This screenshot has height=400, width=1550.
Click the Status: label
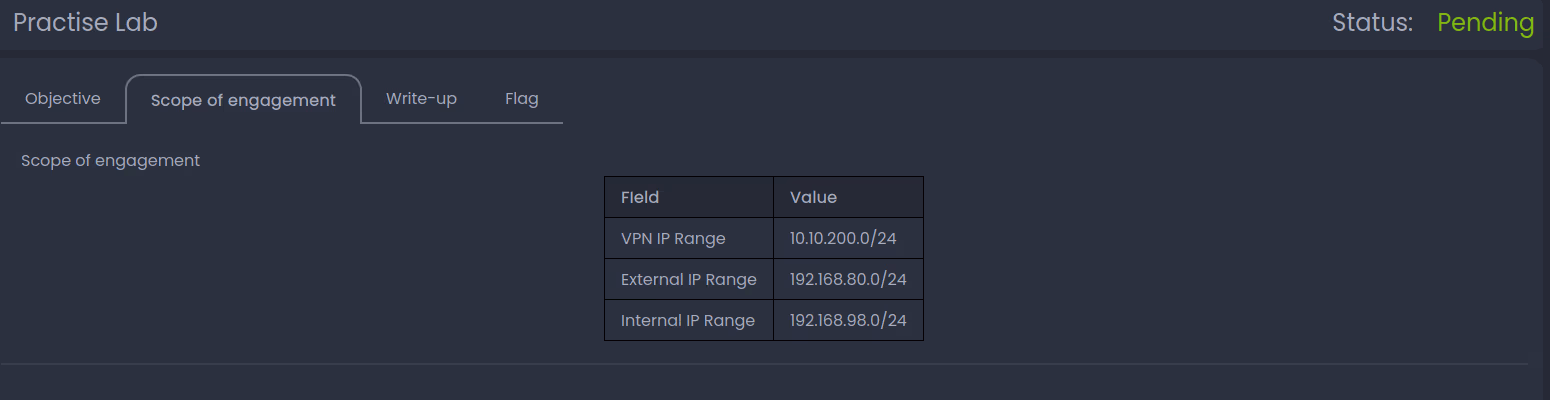1372,23
